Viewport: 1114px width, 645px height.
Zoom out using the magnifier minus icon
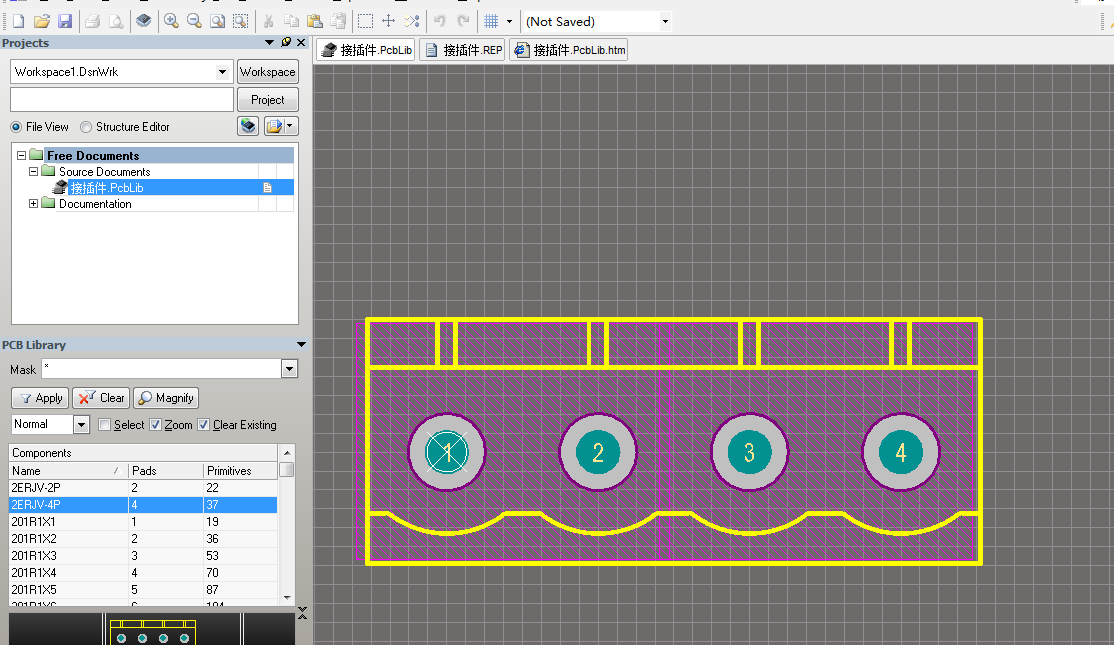coord(194,21)
